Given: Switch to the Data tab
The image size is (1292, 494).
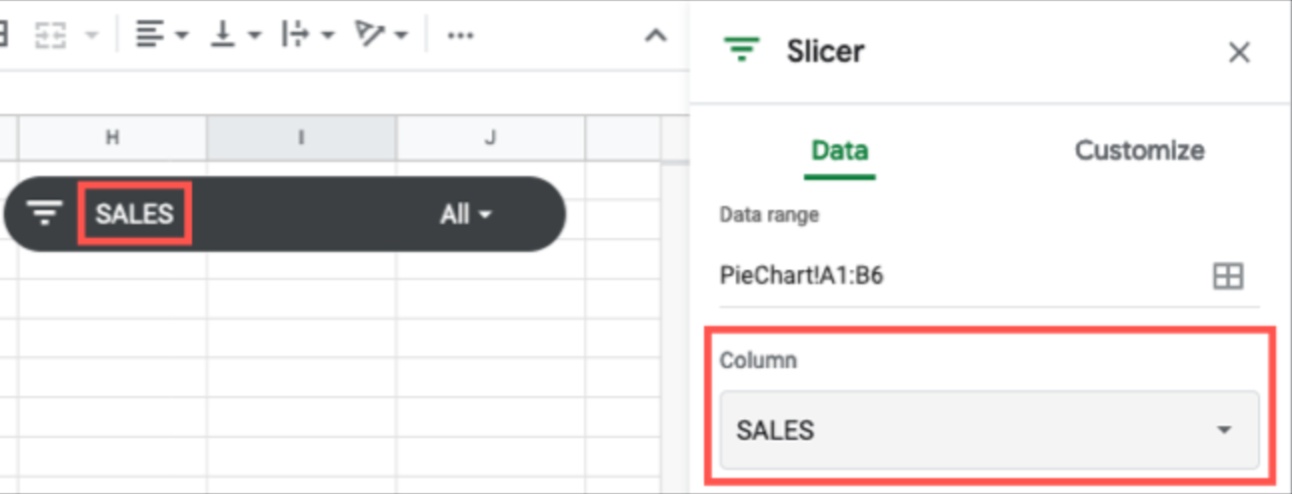Looking at the screenshot, I should [840, 151].
